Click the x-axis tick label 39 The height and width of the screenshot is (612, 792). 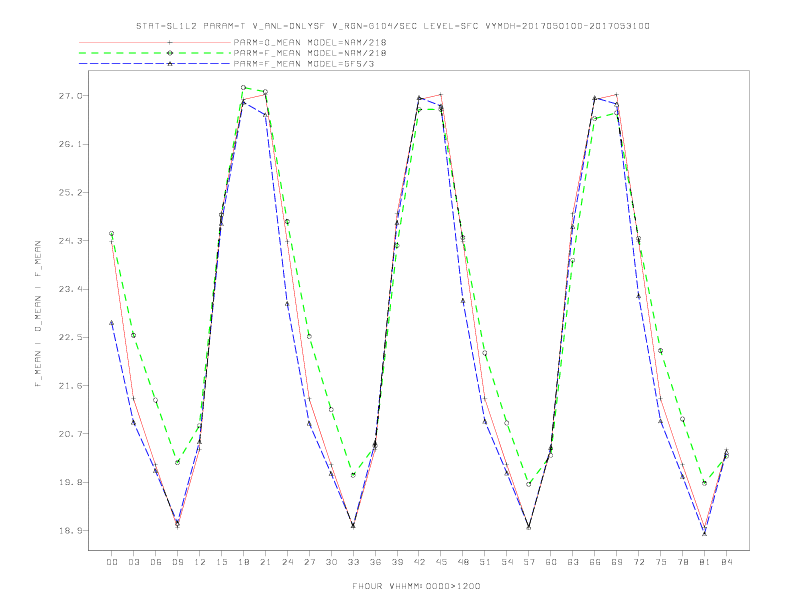[397, 562]
